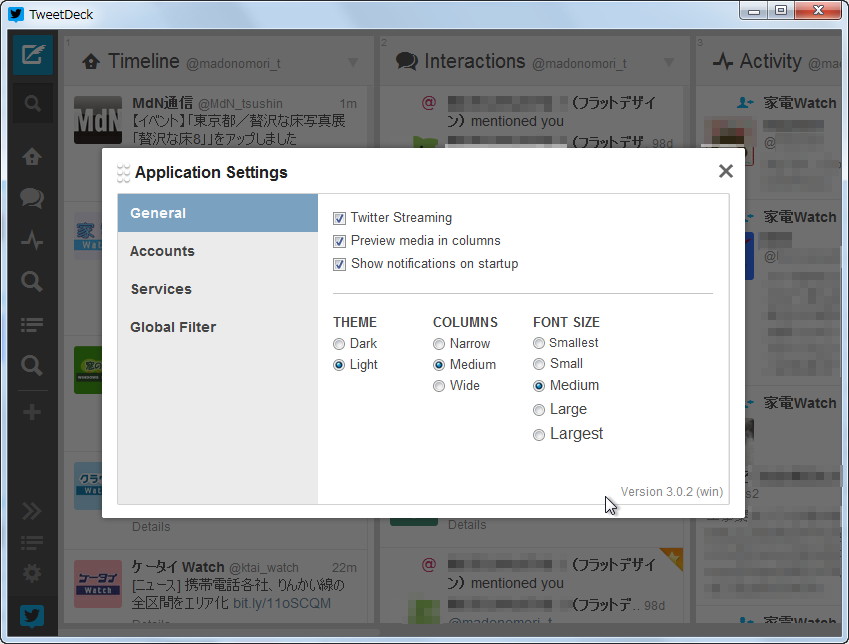The height and width of the screenshot is (644, 849).
Task: Open Notifications using the chat bubble icon
Action: click(31, 199)
